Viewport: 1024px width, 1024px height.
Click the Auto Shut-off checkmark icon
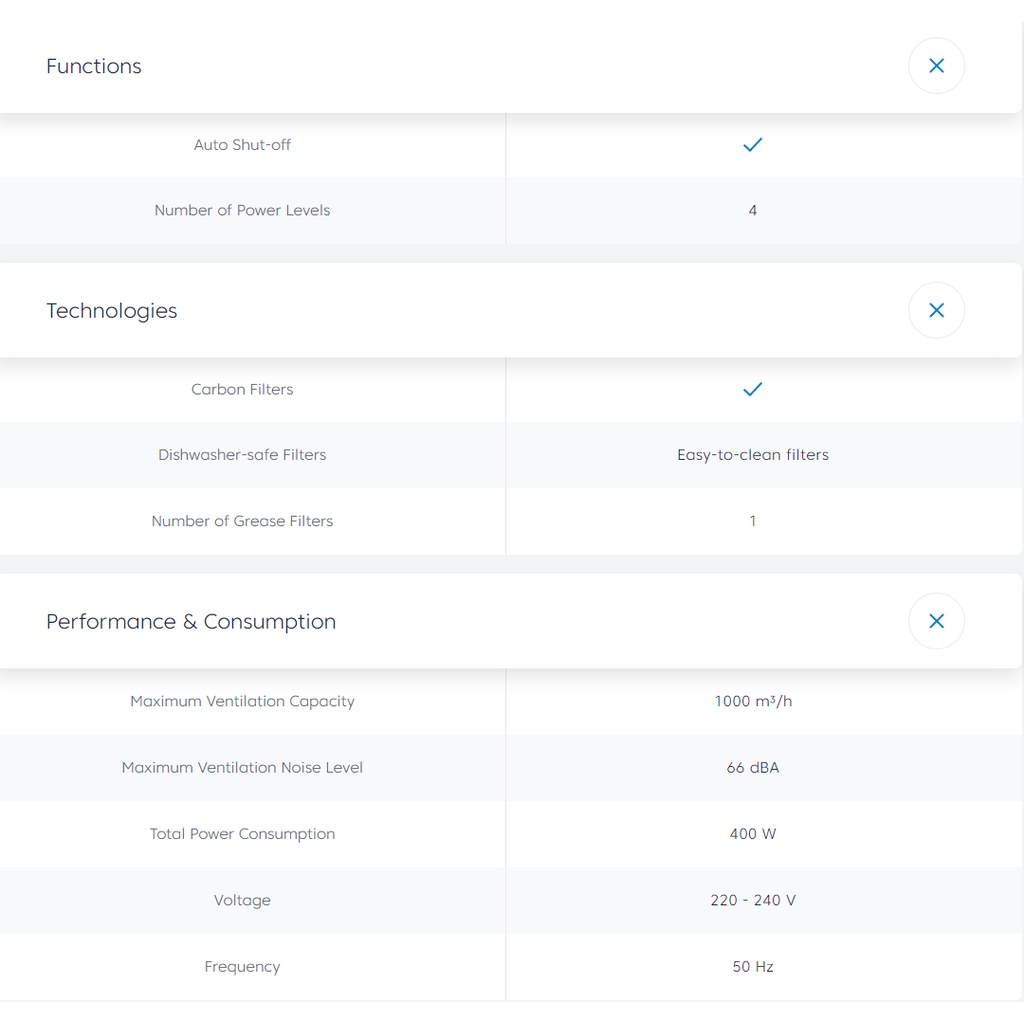[753, 145]
